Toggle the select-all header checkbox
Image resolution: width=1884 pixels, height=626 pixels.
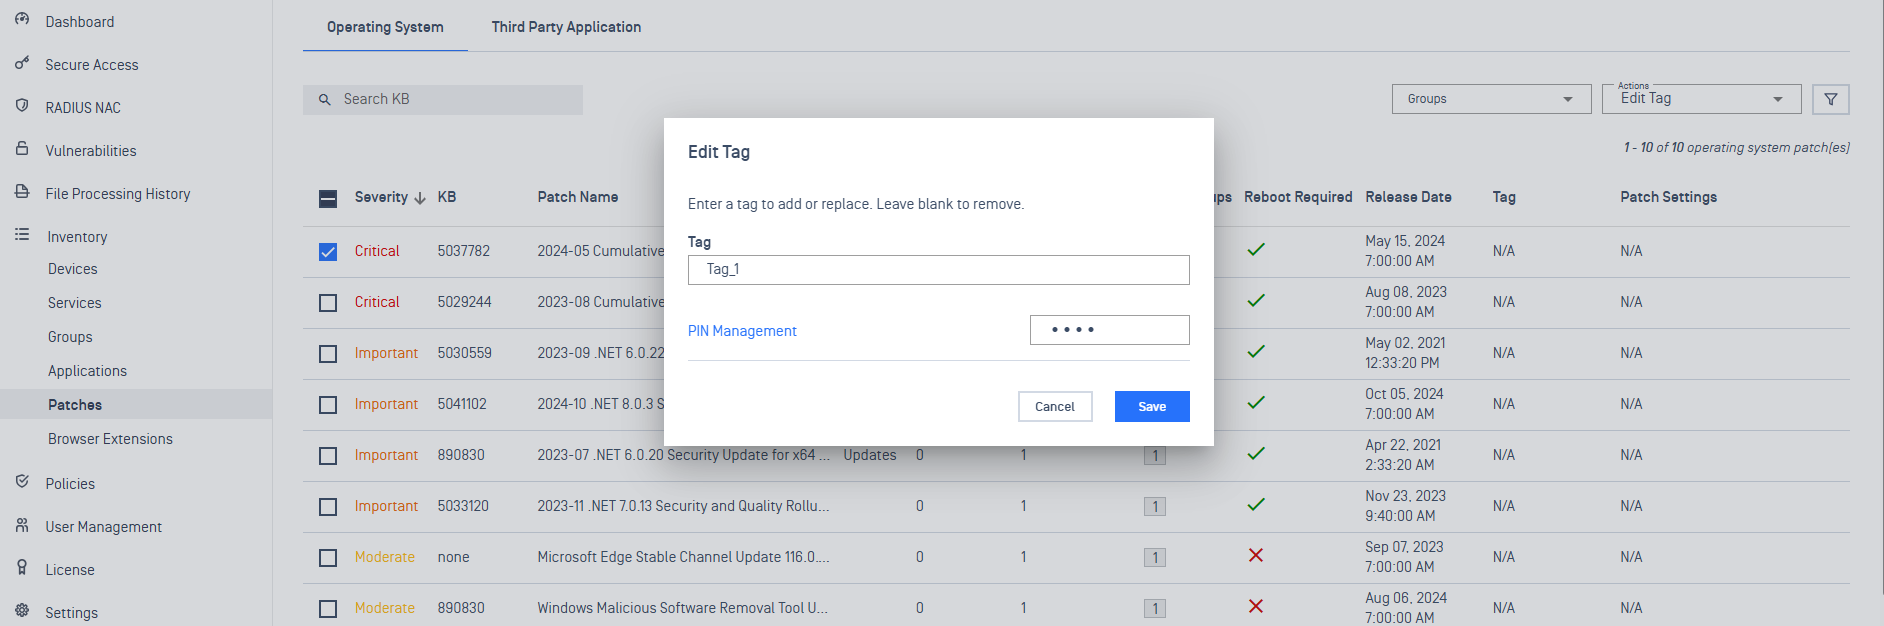click(328, 198)
